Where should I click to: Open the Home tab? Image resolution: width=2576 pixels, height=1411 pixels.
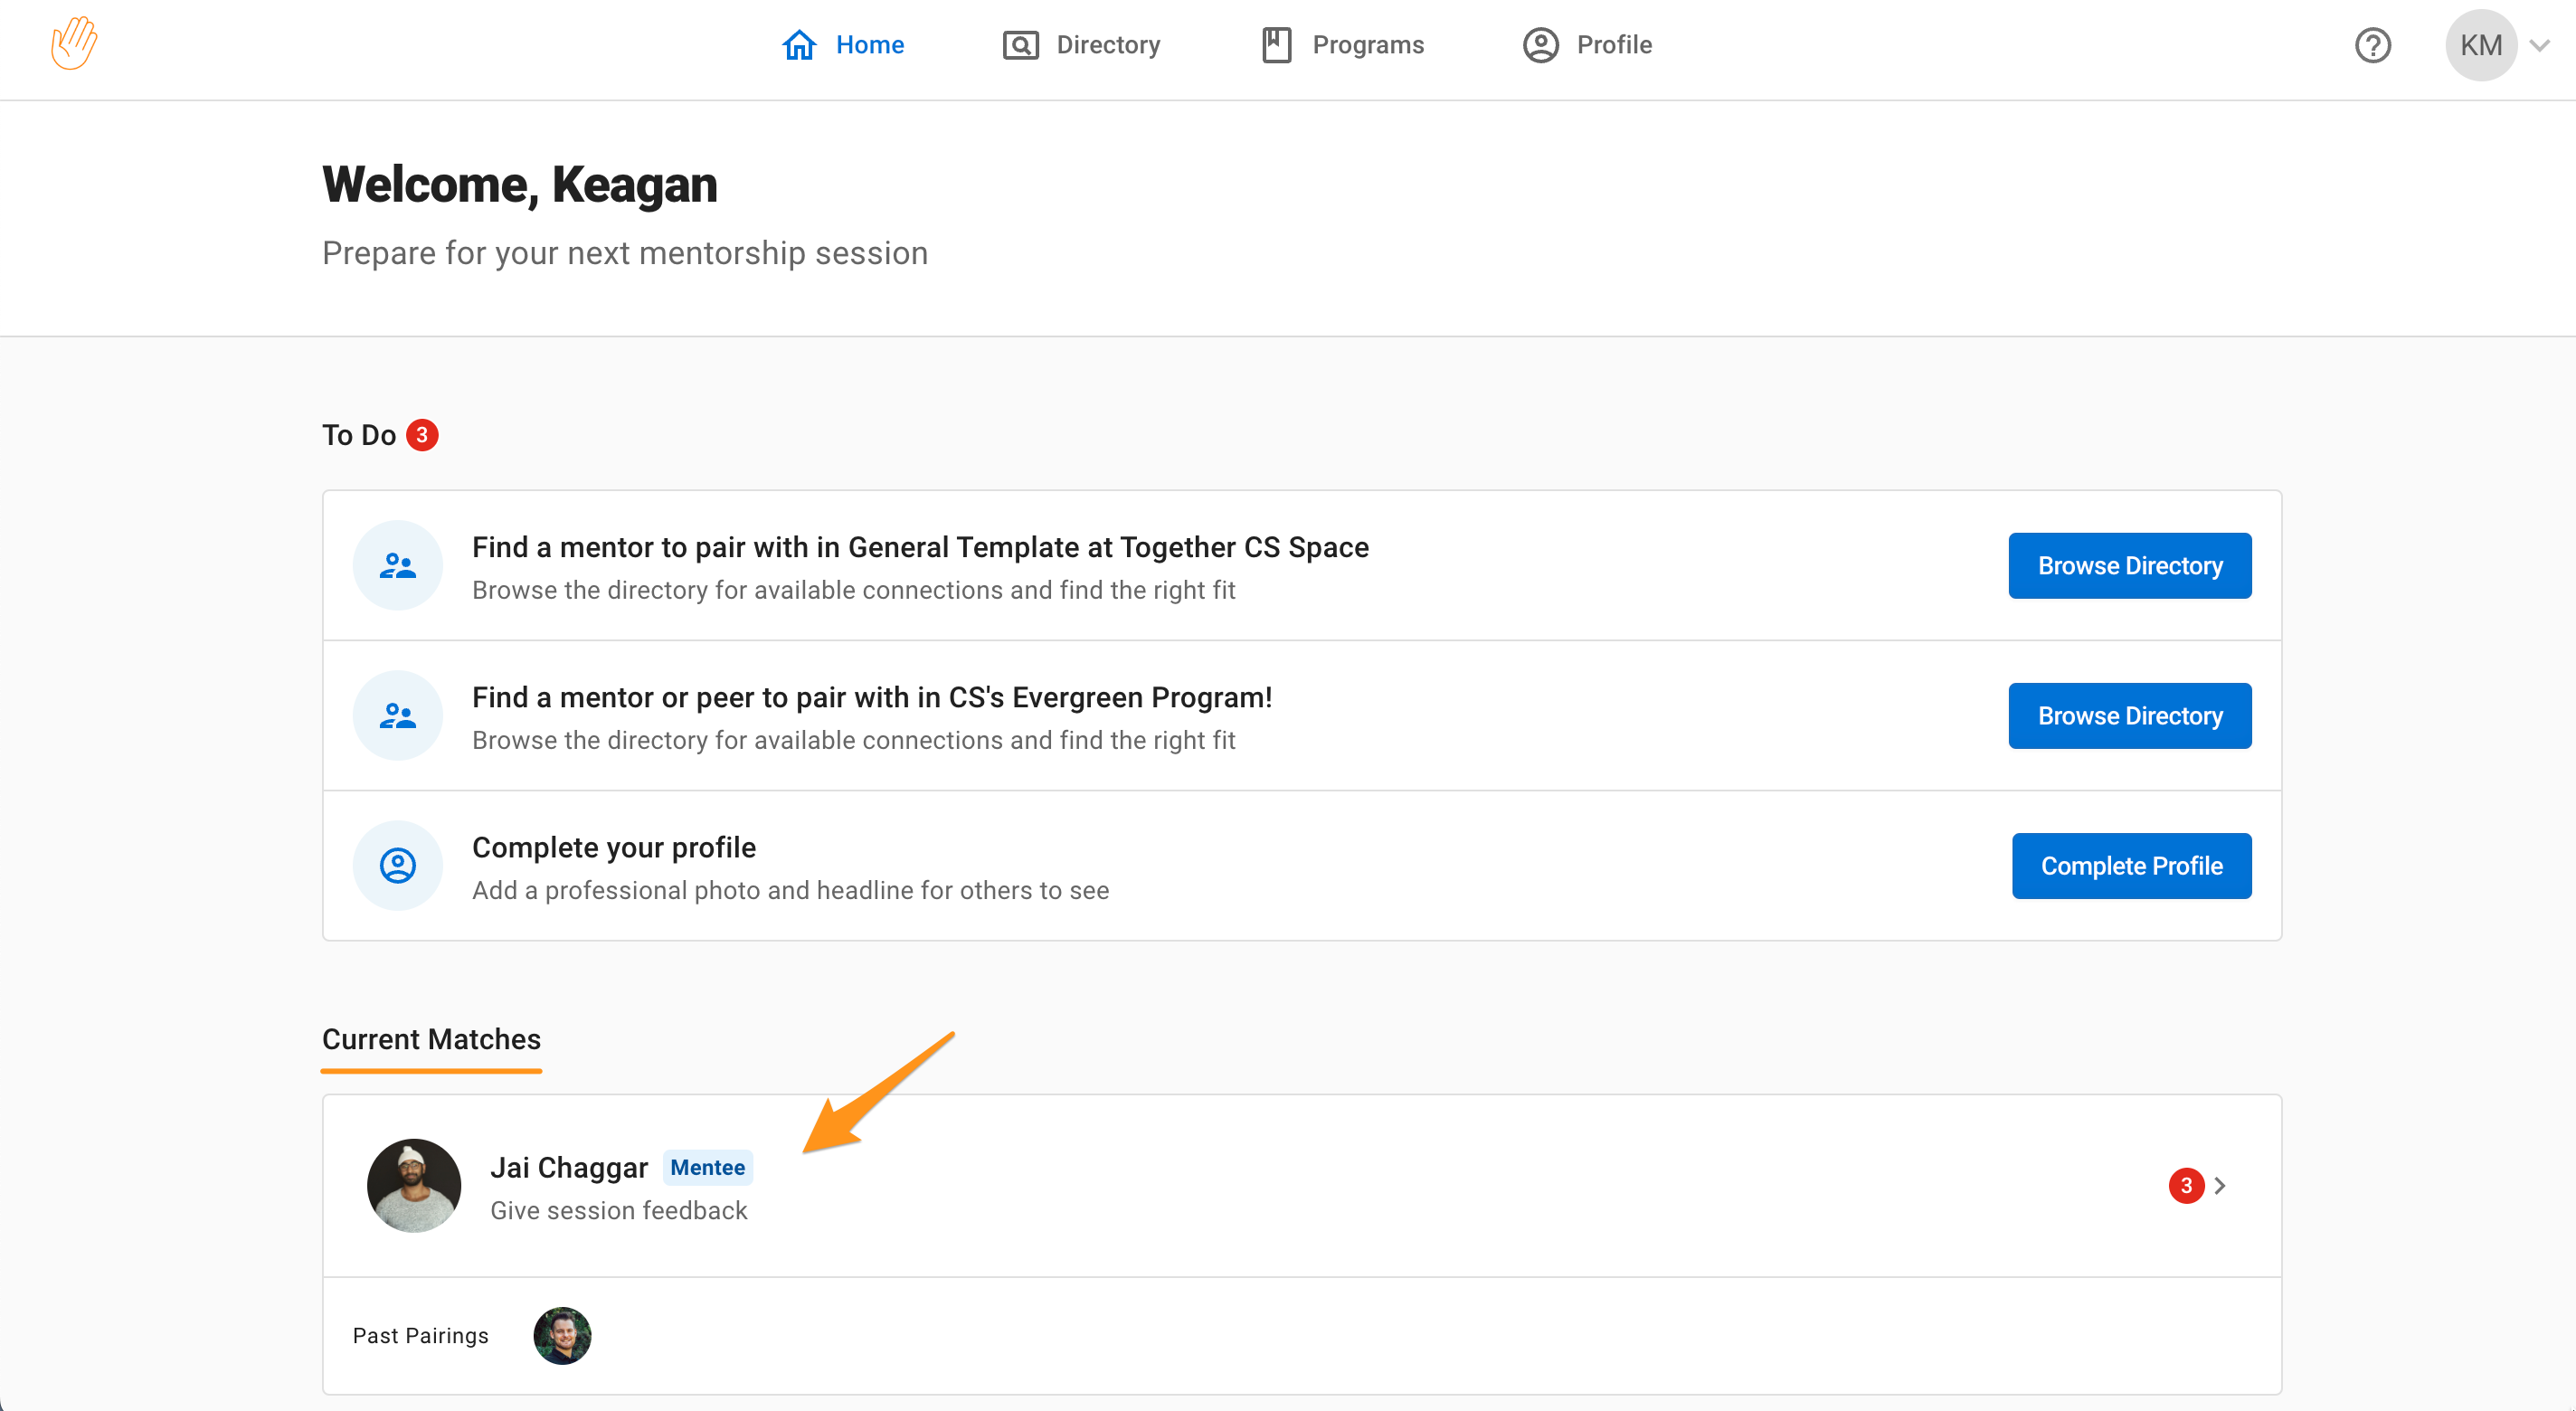(x=842, y=45)
